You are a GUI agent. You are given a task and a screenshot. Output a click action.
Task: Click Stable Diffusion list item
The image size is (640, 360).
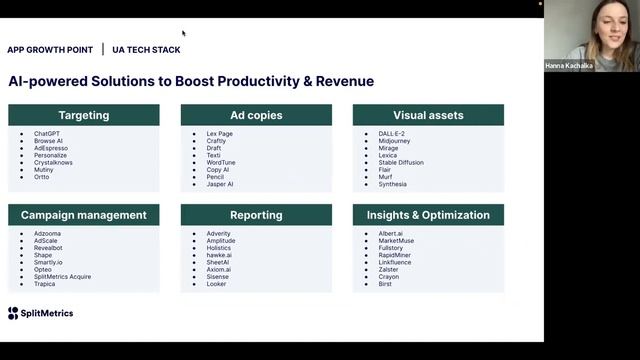[401, 162]
